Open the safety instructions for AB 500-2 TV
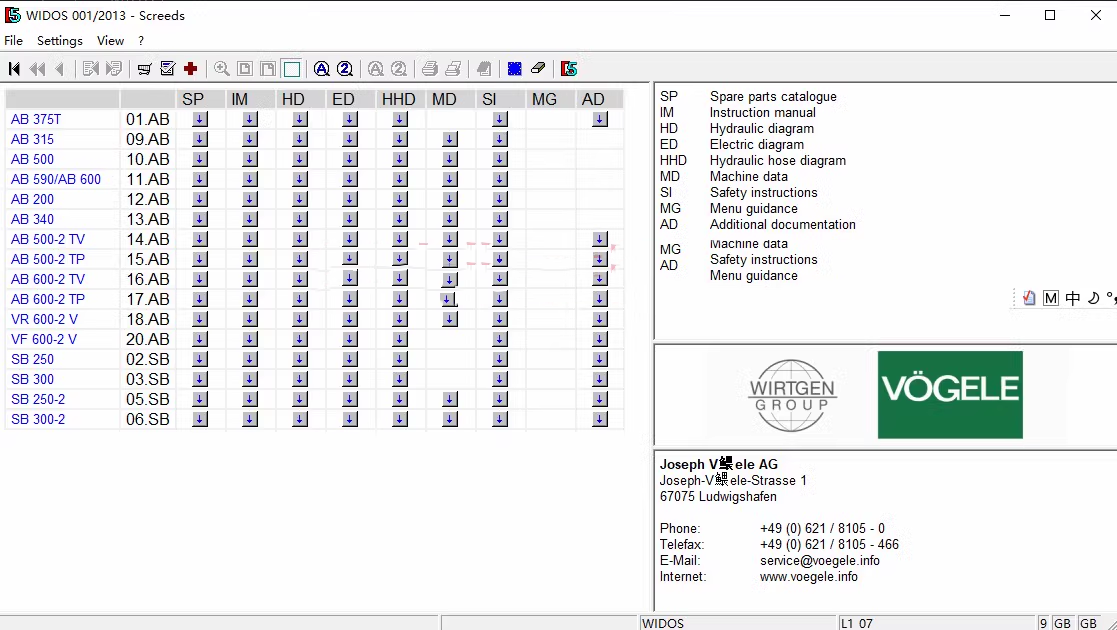Image resolution: width=1117 pixels, height=630 pixels. [x=500, y=239]
